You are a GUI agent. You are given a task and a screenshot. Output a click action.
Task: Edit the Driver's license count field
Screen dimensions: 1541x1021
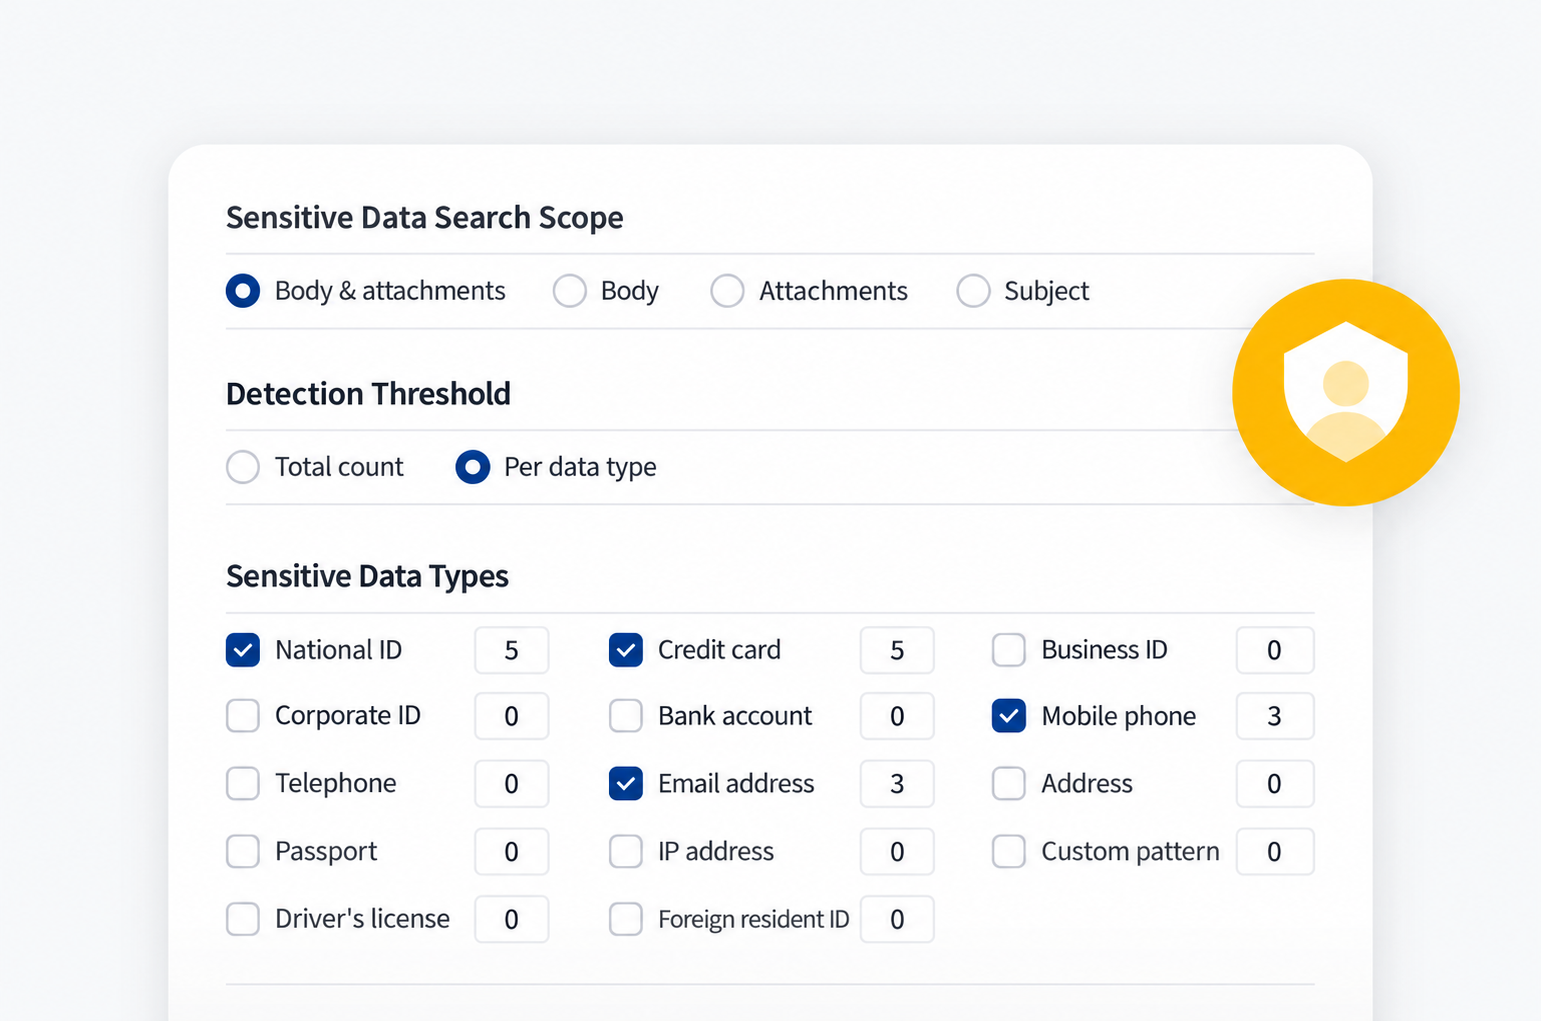click(x=512, y=919)
